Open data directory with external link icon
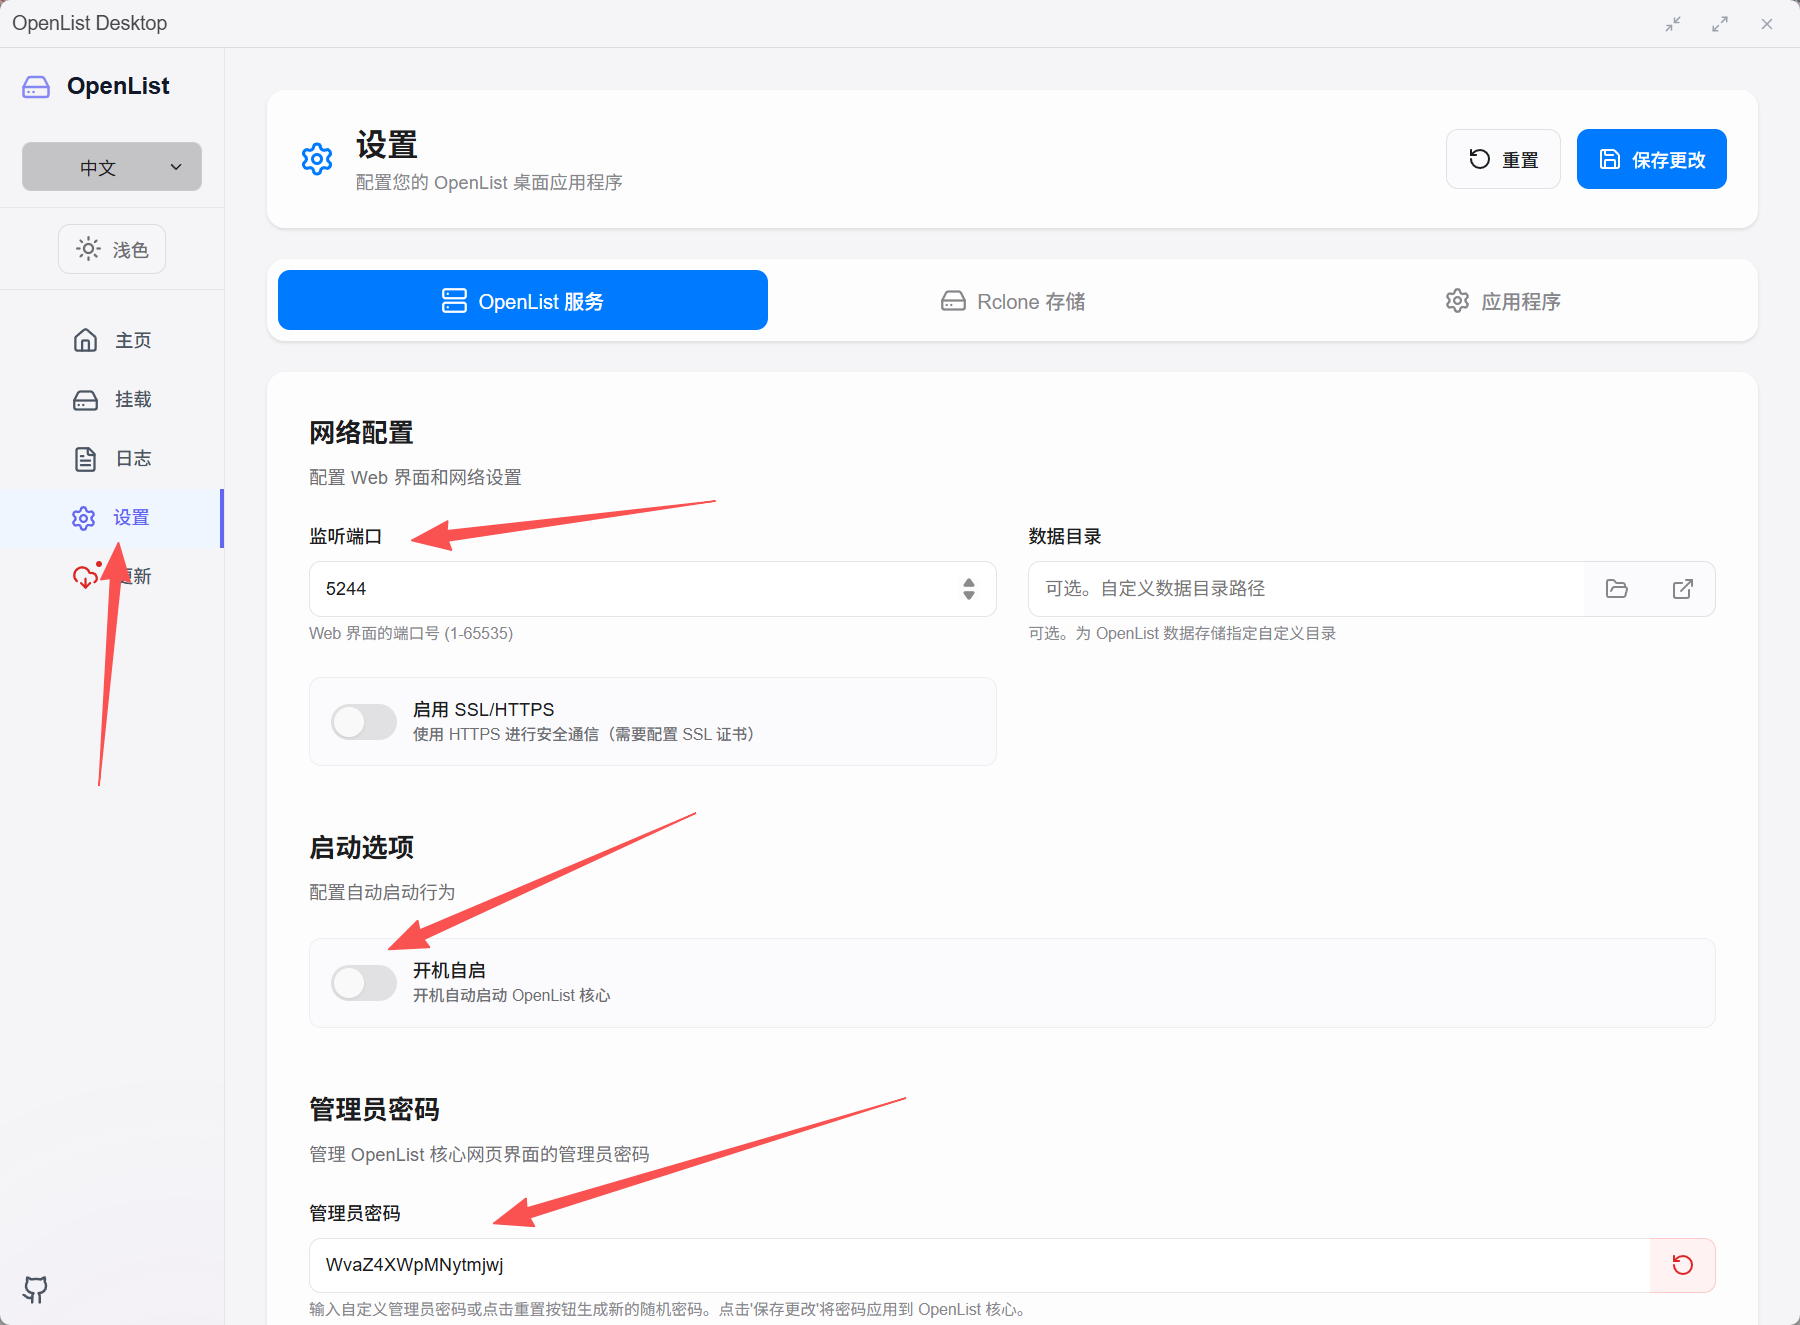The image size is (1800, 1325). tap(1682, 589)
